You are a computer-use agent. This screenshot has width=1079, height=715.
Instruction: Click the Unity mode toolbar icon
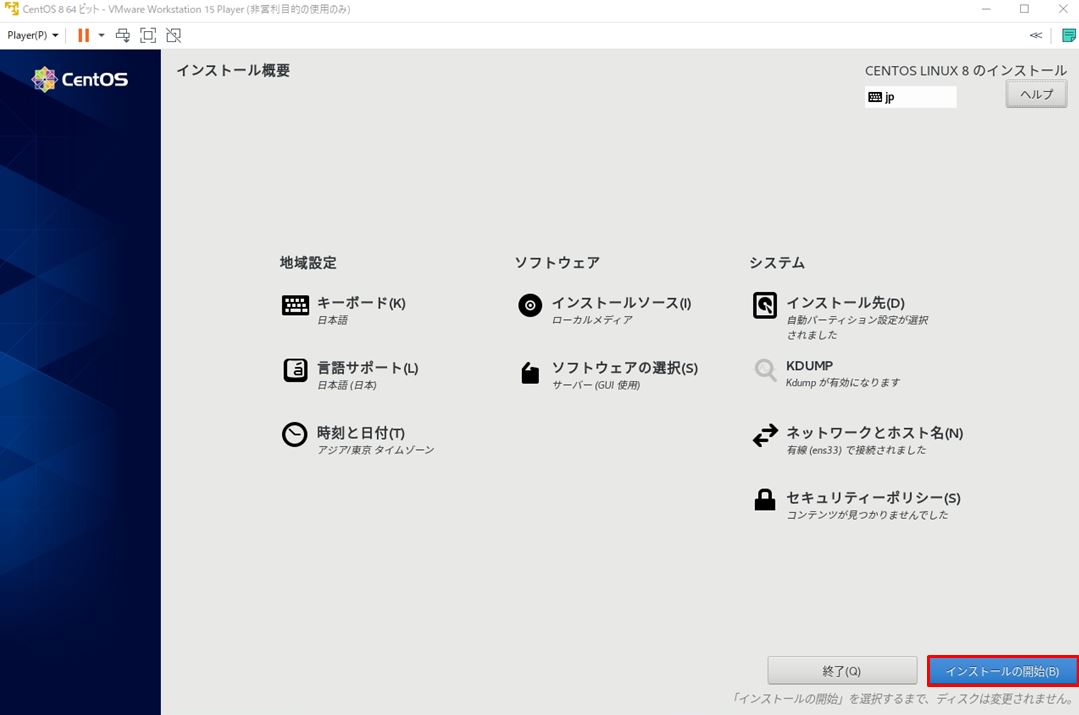(173, 35)
